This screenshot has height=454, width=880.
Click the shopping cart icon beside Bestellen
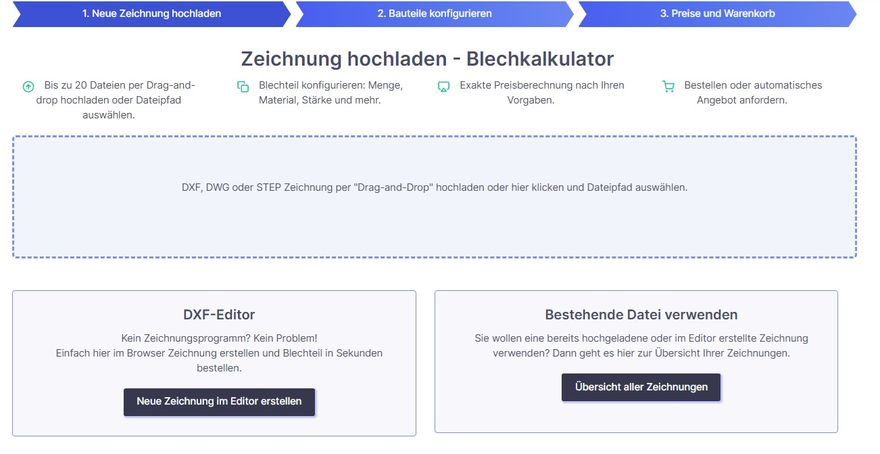click(668, 86)
